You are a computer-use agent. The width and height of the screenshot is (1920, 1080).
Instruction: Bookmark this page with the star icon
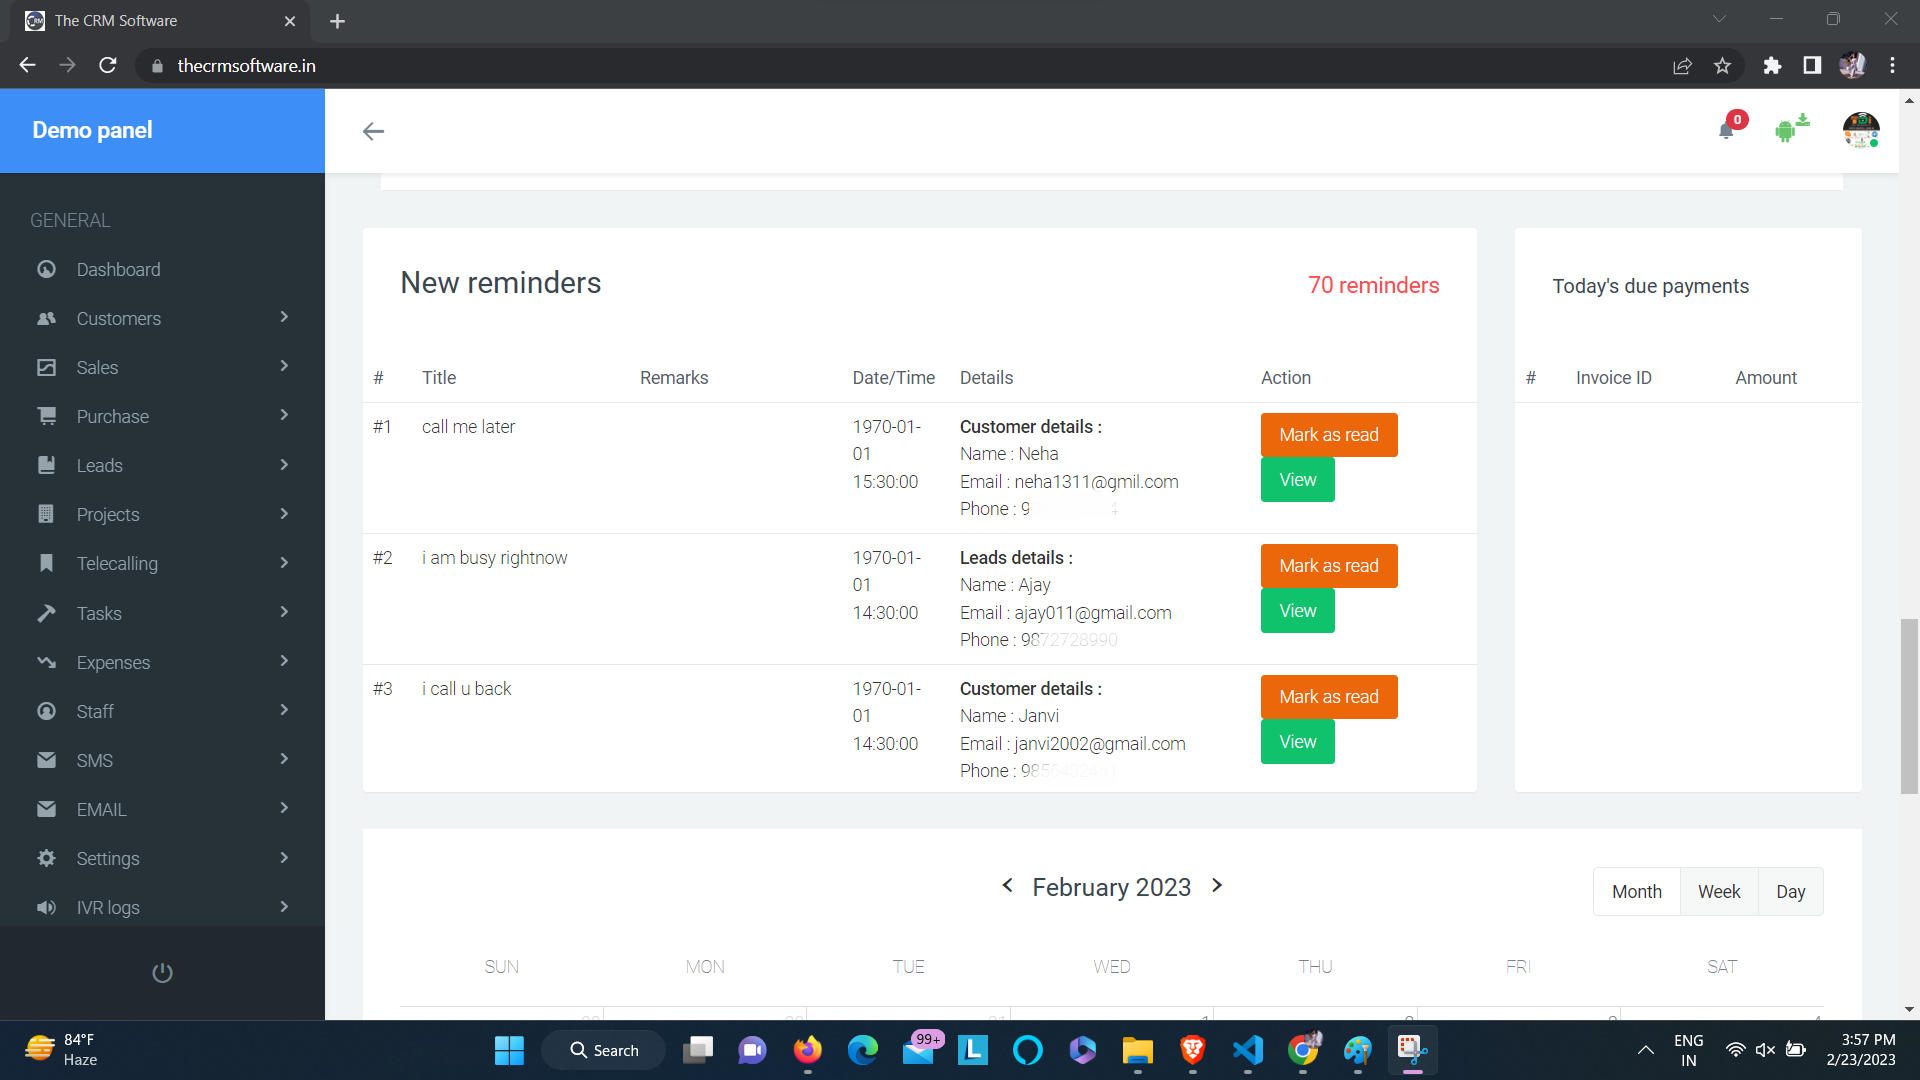pyautogui.click(x=1722, y=65)
